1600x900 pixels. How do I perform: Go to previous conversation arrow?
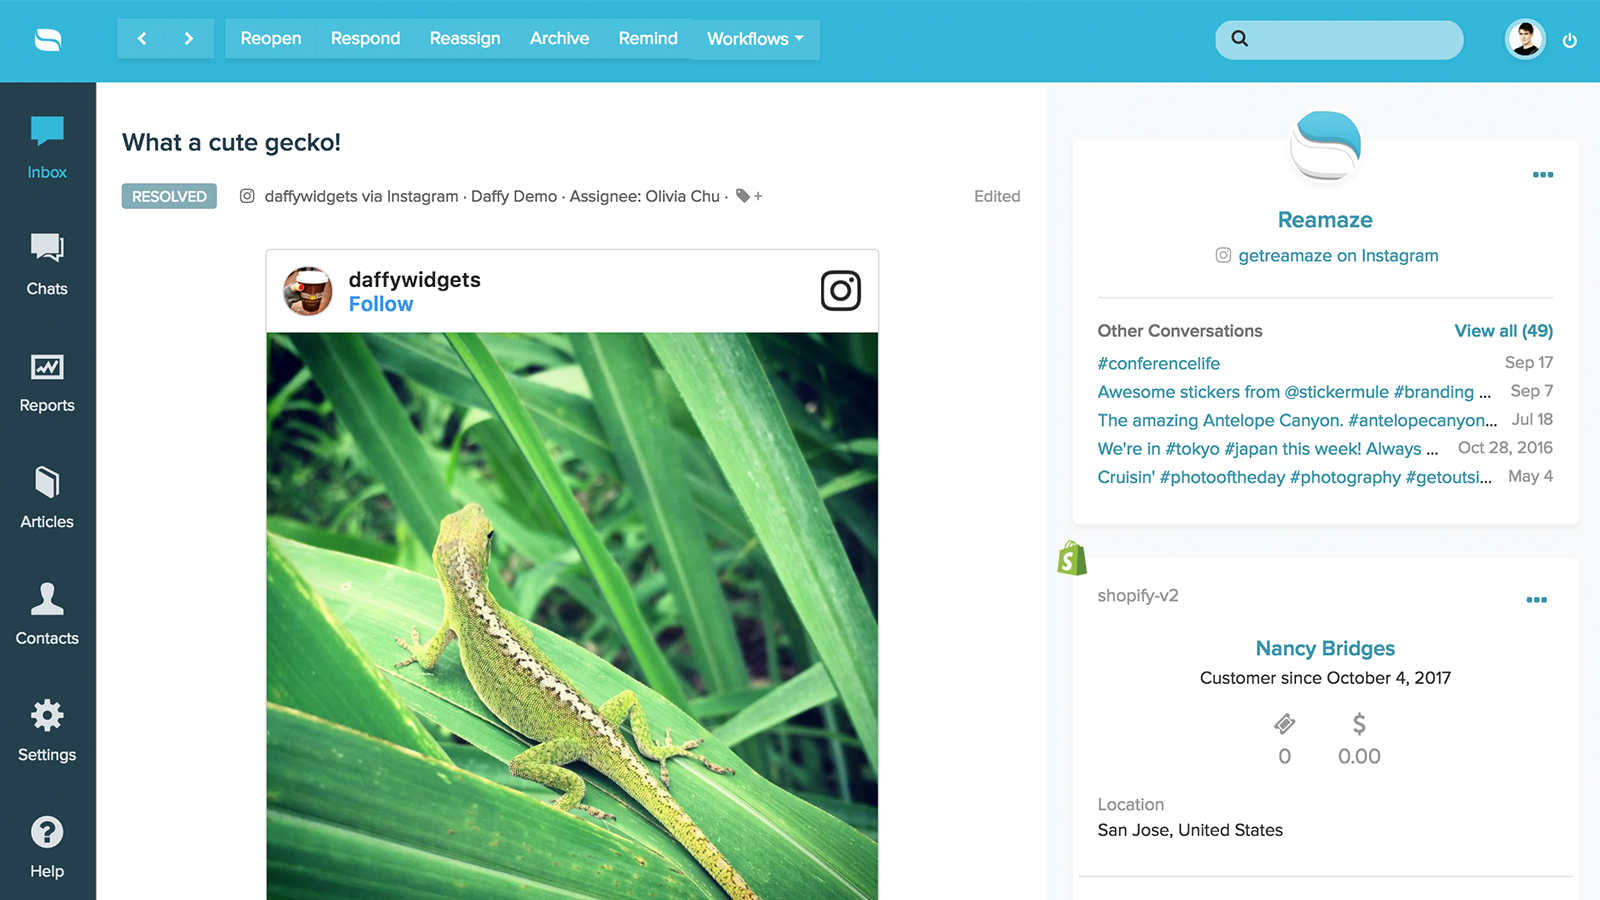pos(142,39)
